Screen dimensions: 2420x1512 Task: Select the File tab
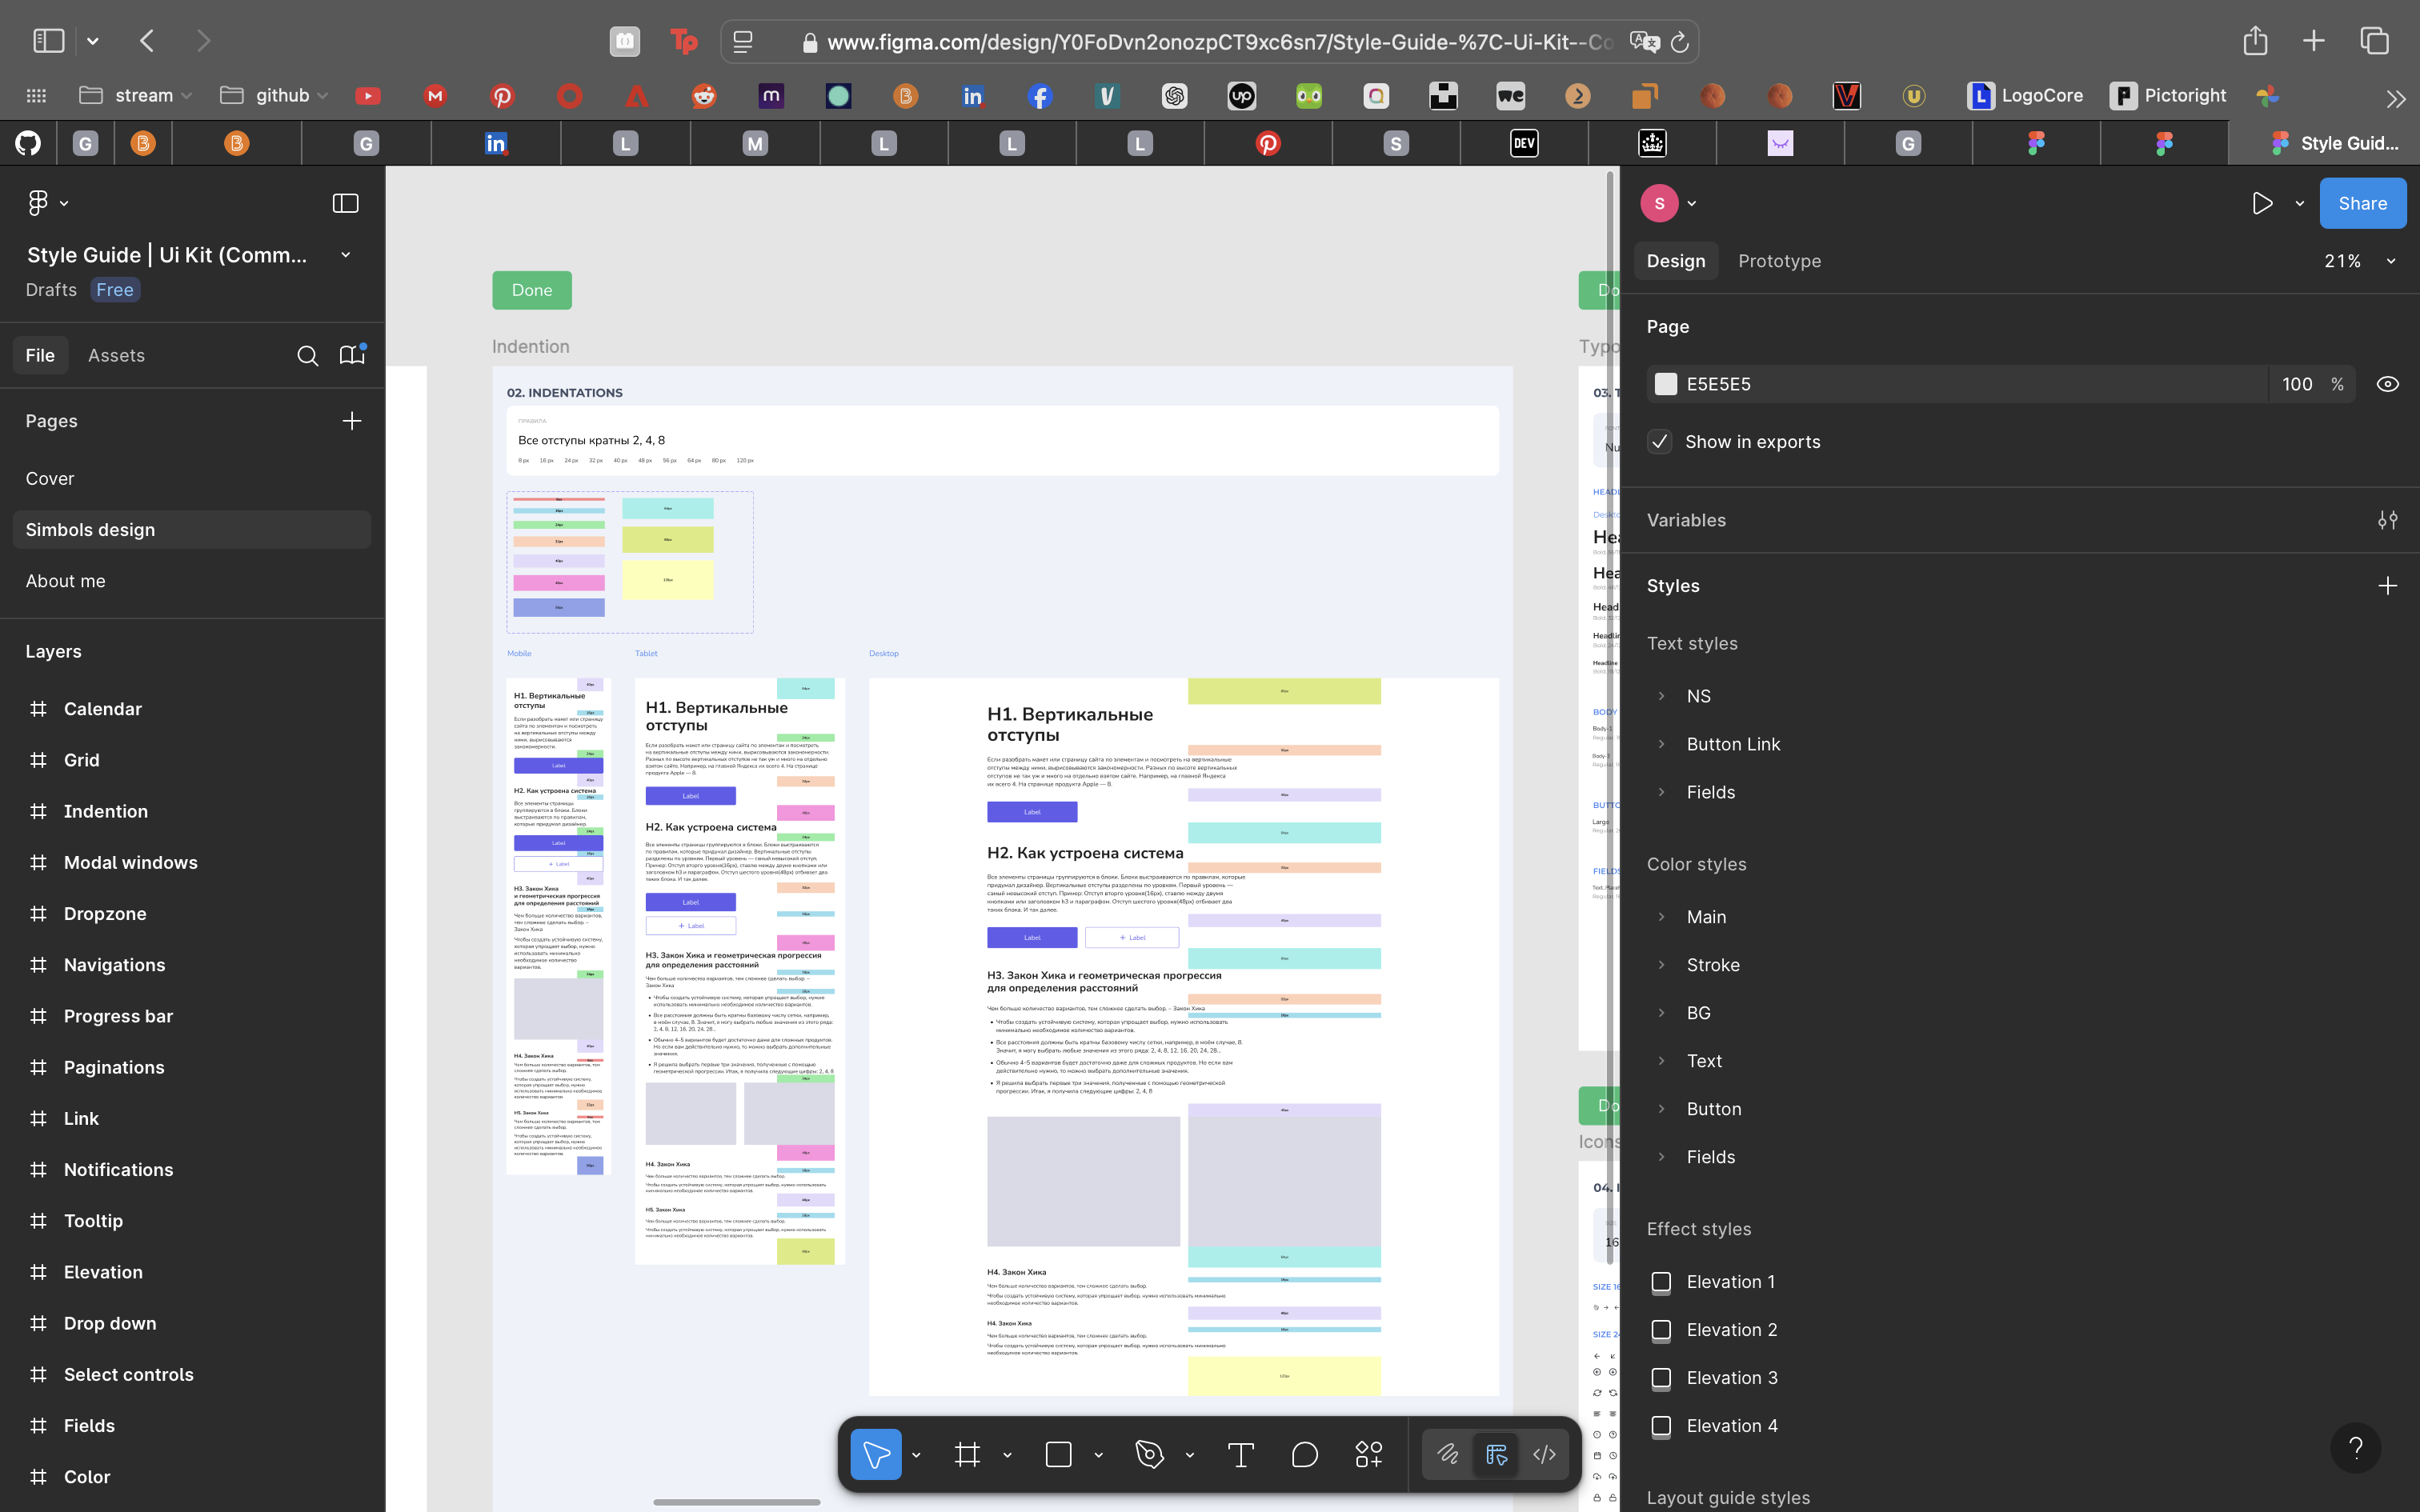click(40, 355)
